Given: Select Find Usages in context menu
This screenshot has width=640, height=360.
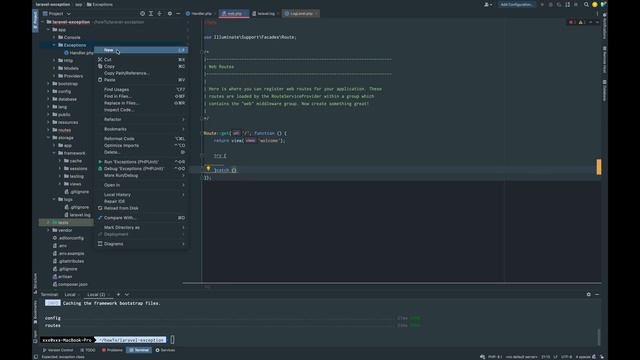Looking at the screenshot, I should click(x=141, y=89).
